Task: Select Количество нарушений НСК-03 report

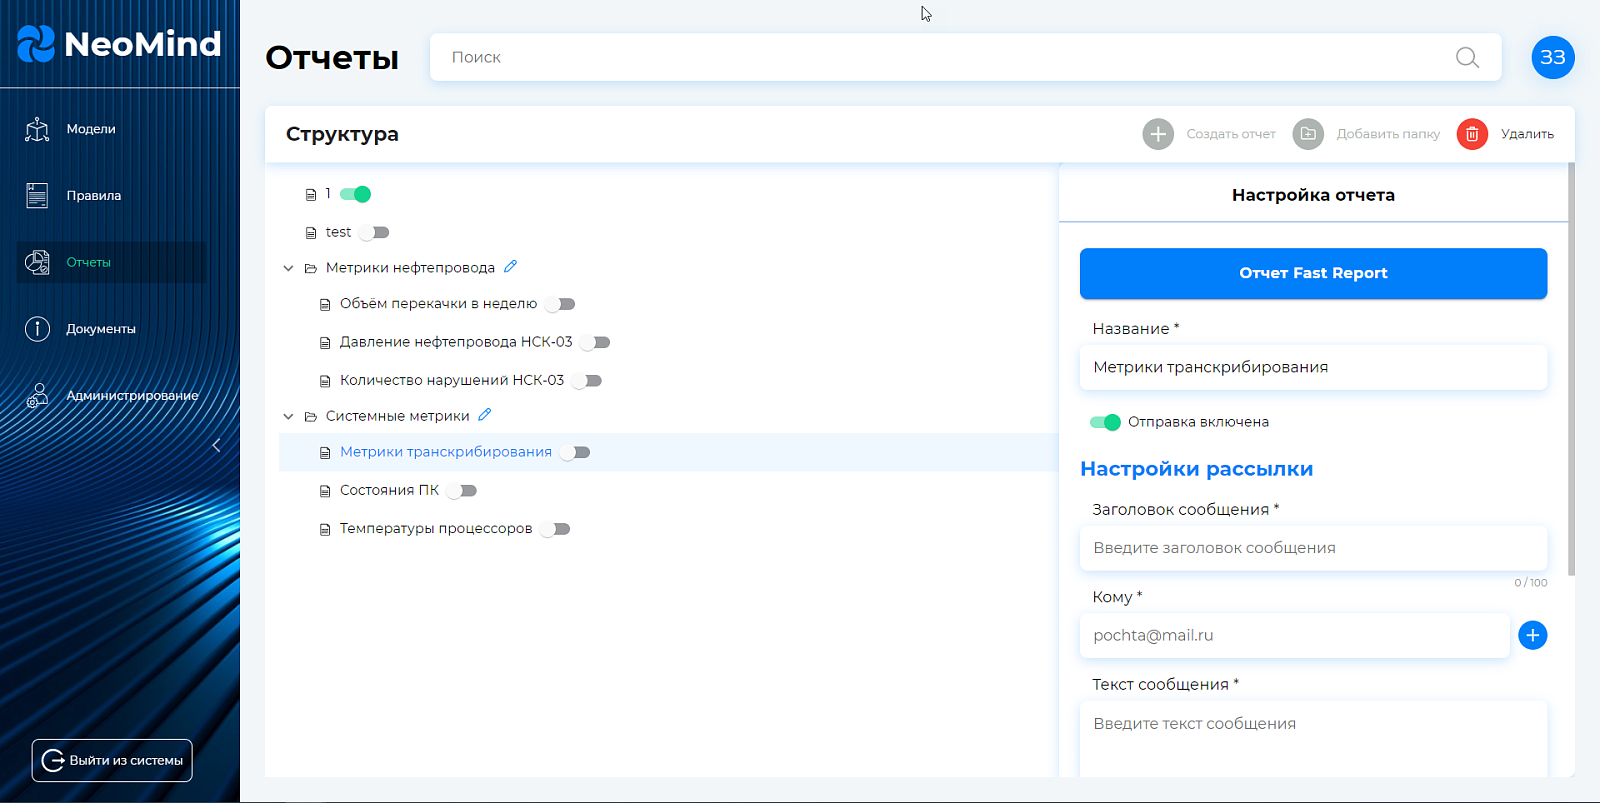Action: (452, 380)
